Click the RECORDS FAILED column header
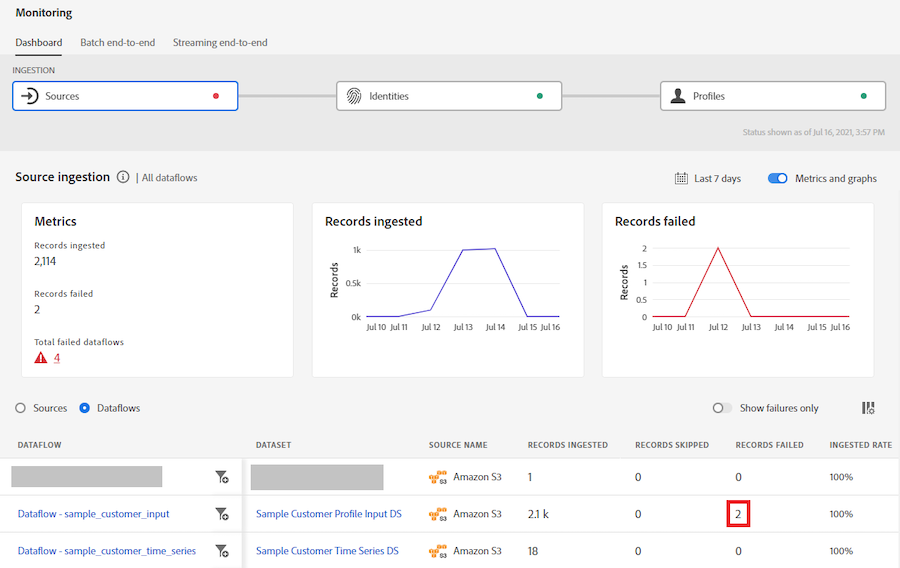Viewport: 900px width, 568px height. [770, 445]
